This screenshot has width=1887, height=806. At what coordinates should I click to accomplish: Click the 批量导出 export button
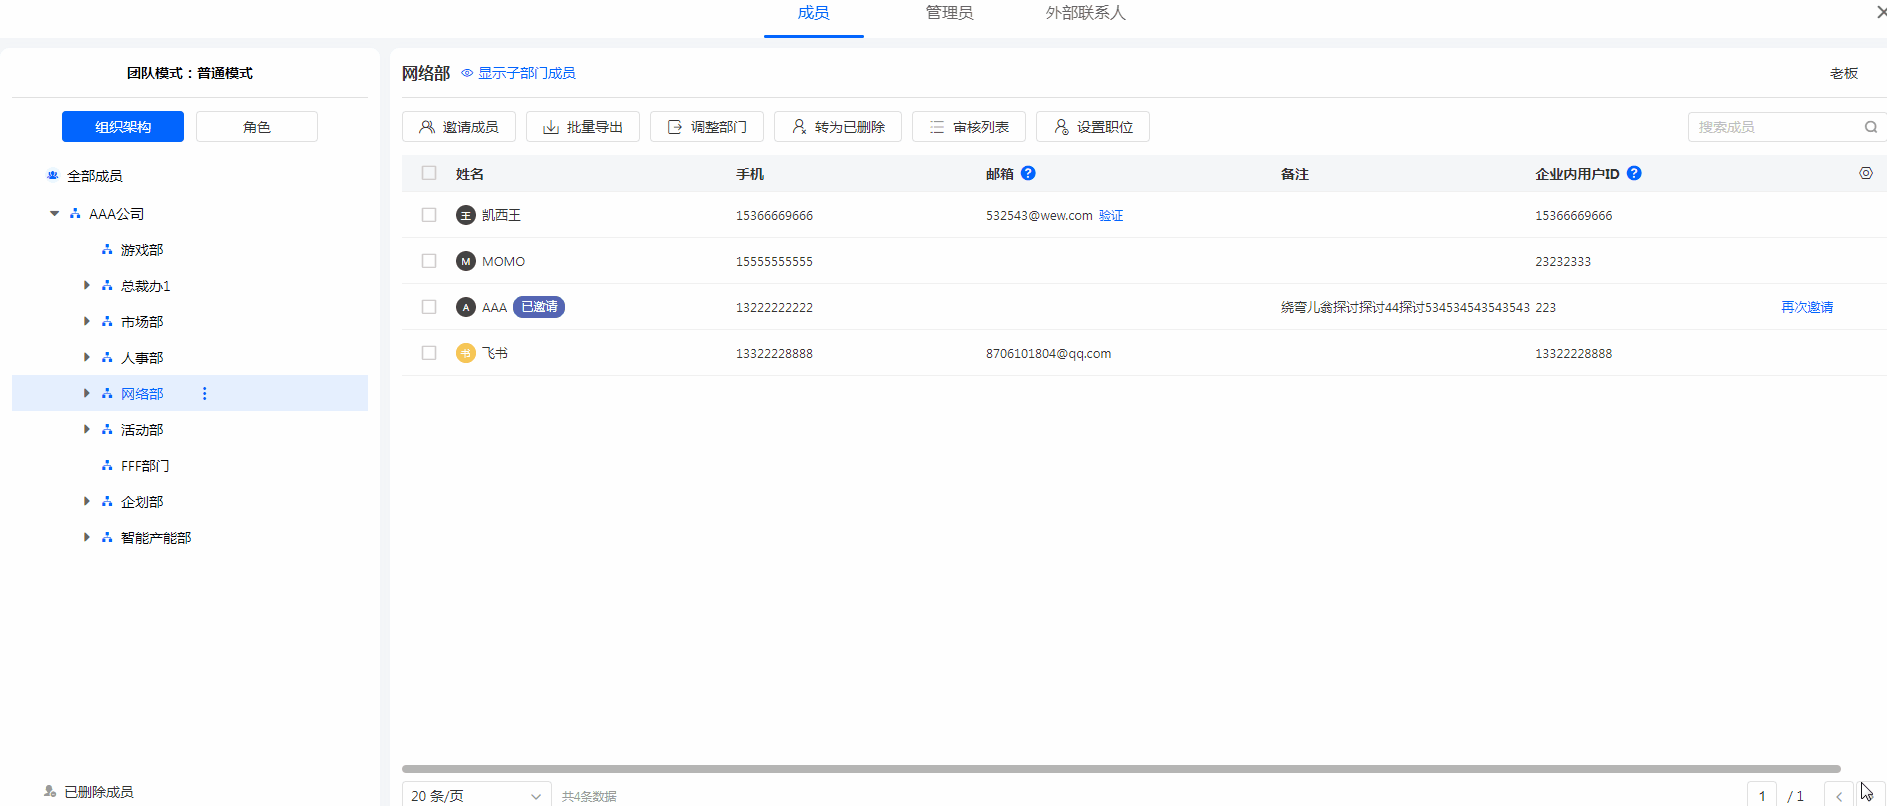[x=582, y=127]
